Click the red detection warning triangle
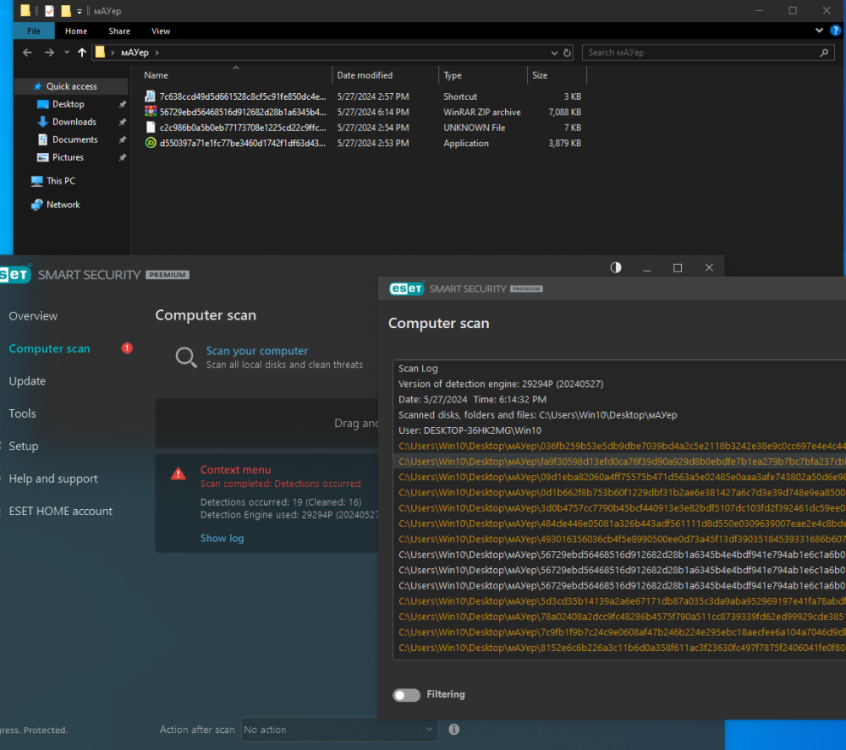Viewport: 846px width, 750px height. [x=179, y=474]
